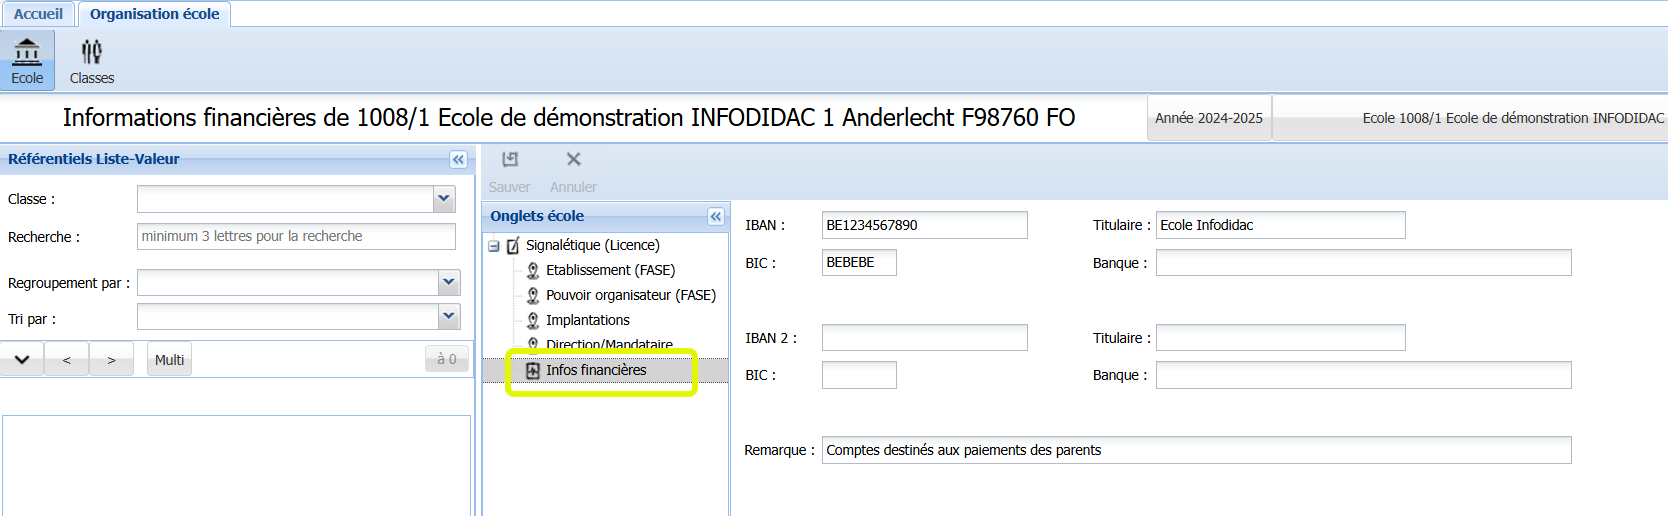Select the Etablissement (FASE) tree item
This screenshot has height=516, width=1668.
point(610,270)
